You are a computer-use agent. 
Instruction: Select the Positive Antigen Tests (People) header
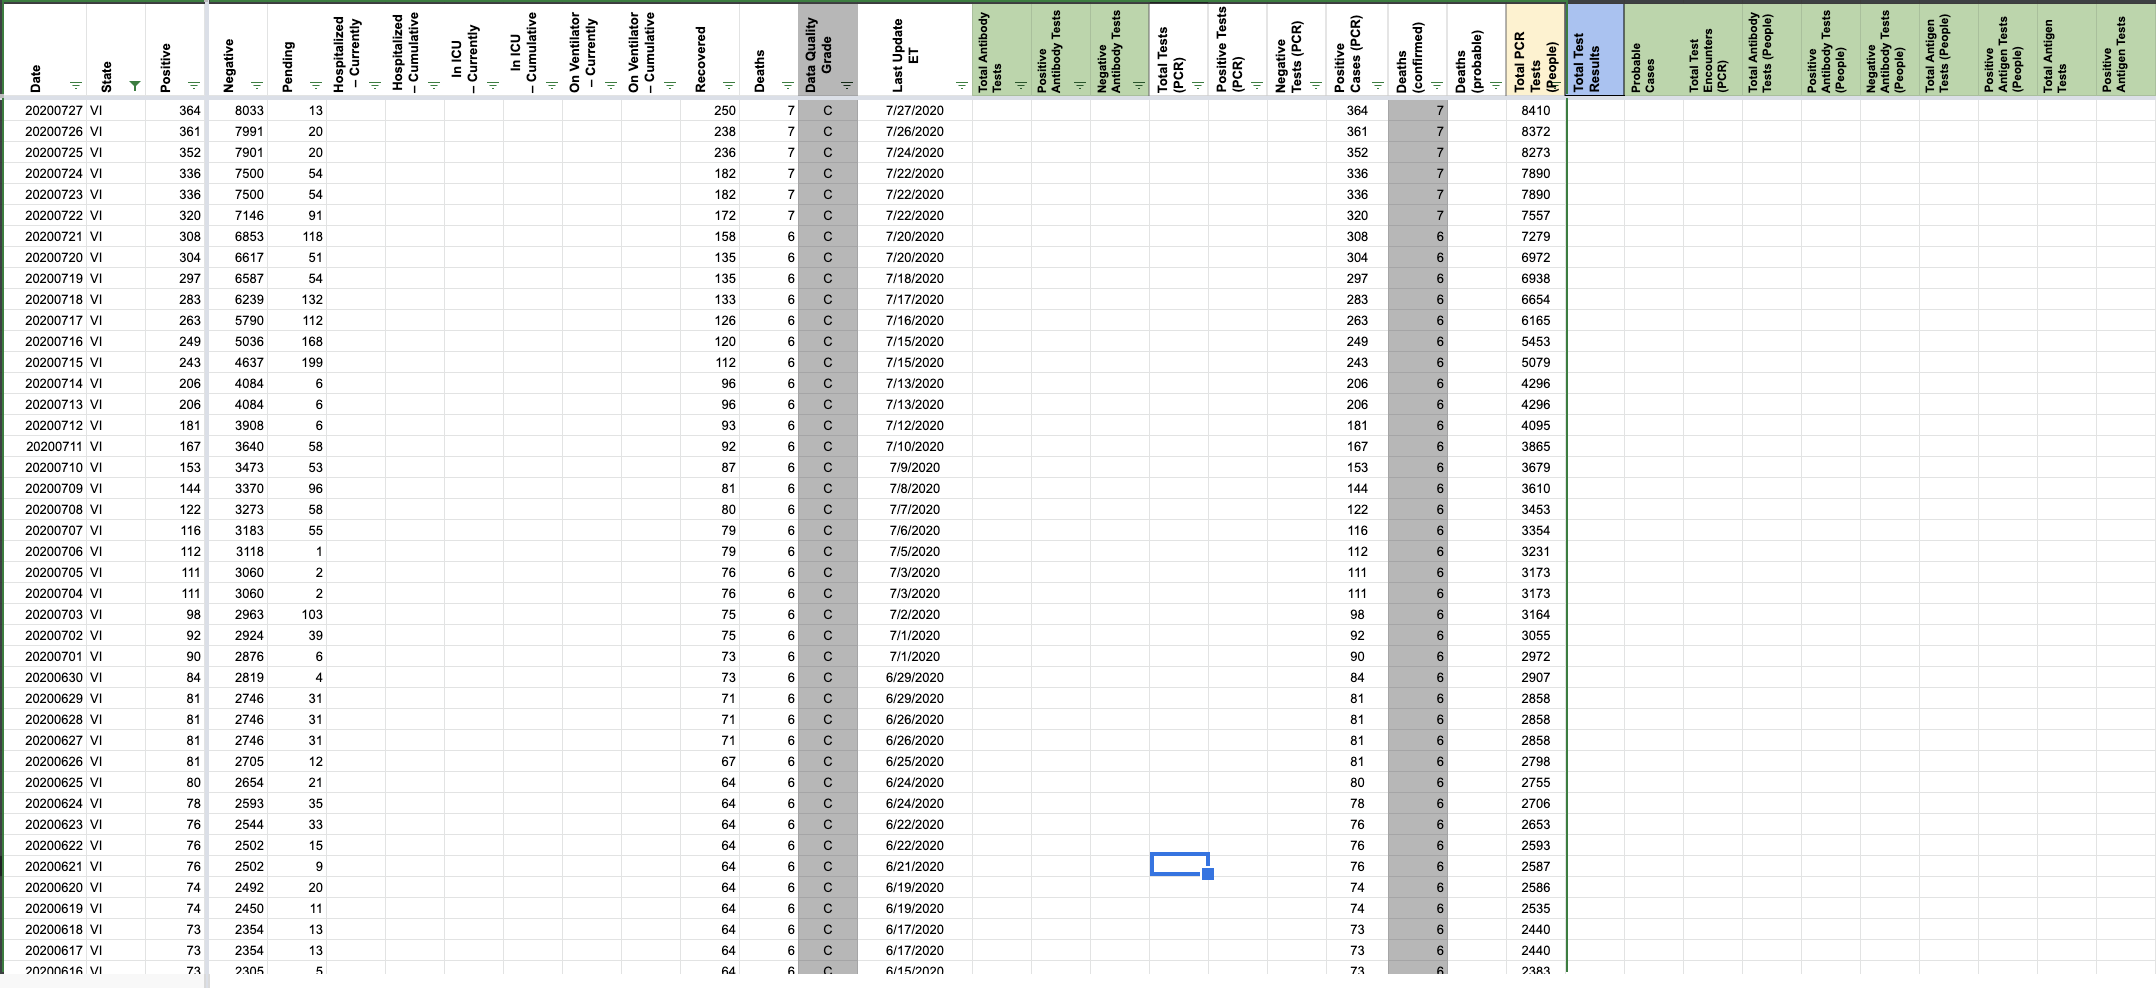(2007, 50)
